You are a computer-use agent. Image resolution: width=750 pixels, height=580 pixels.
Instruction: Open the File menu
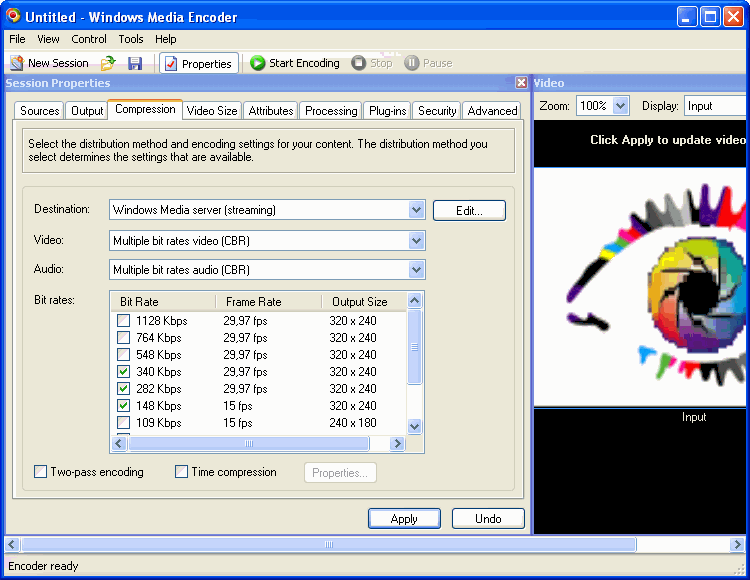coord(17,39)
